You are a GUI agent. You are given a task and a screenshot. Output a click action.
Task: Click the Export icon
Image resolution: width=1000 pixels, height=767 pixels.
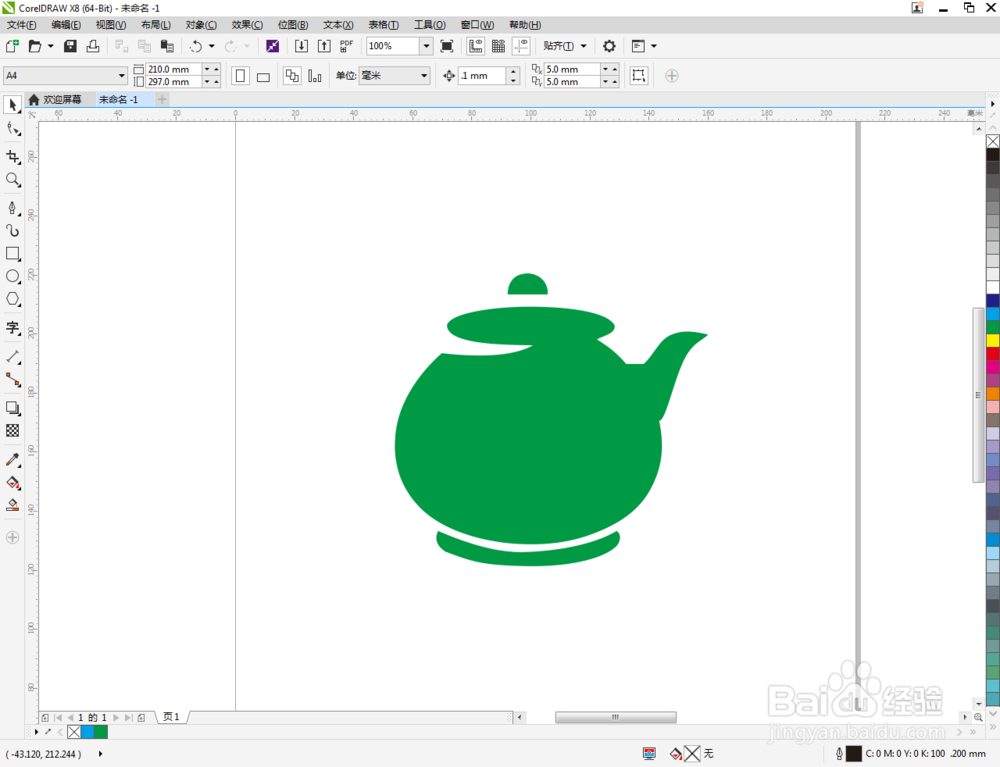(x=324, y=46)
